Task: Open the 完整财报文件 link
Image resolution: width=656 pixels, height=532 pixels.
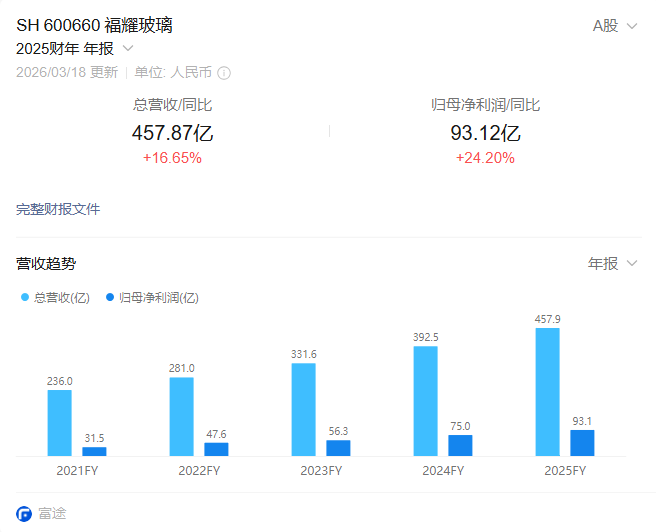Action: click(58, 209)
